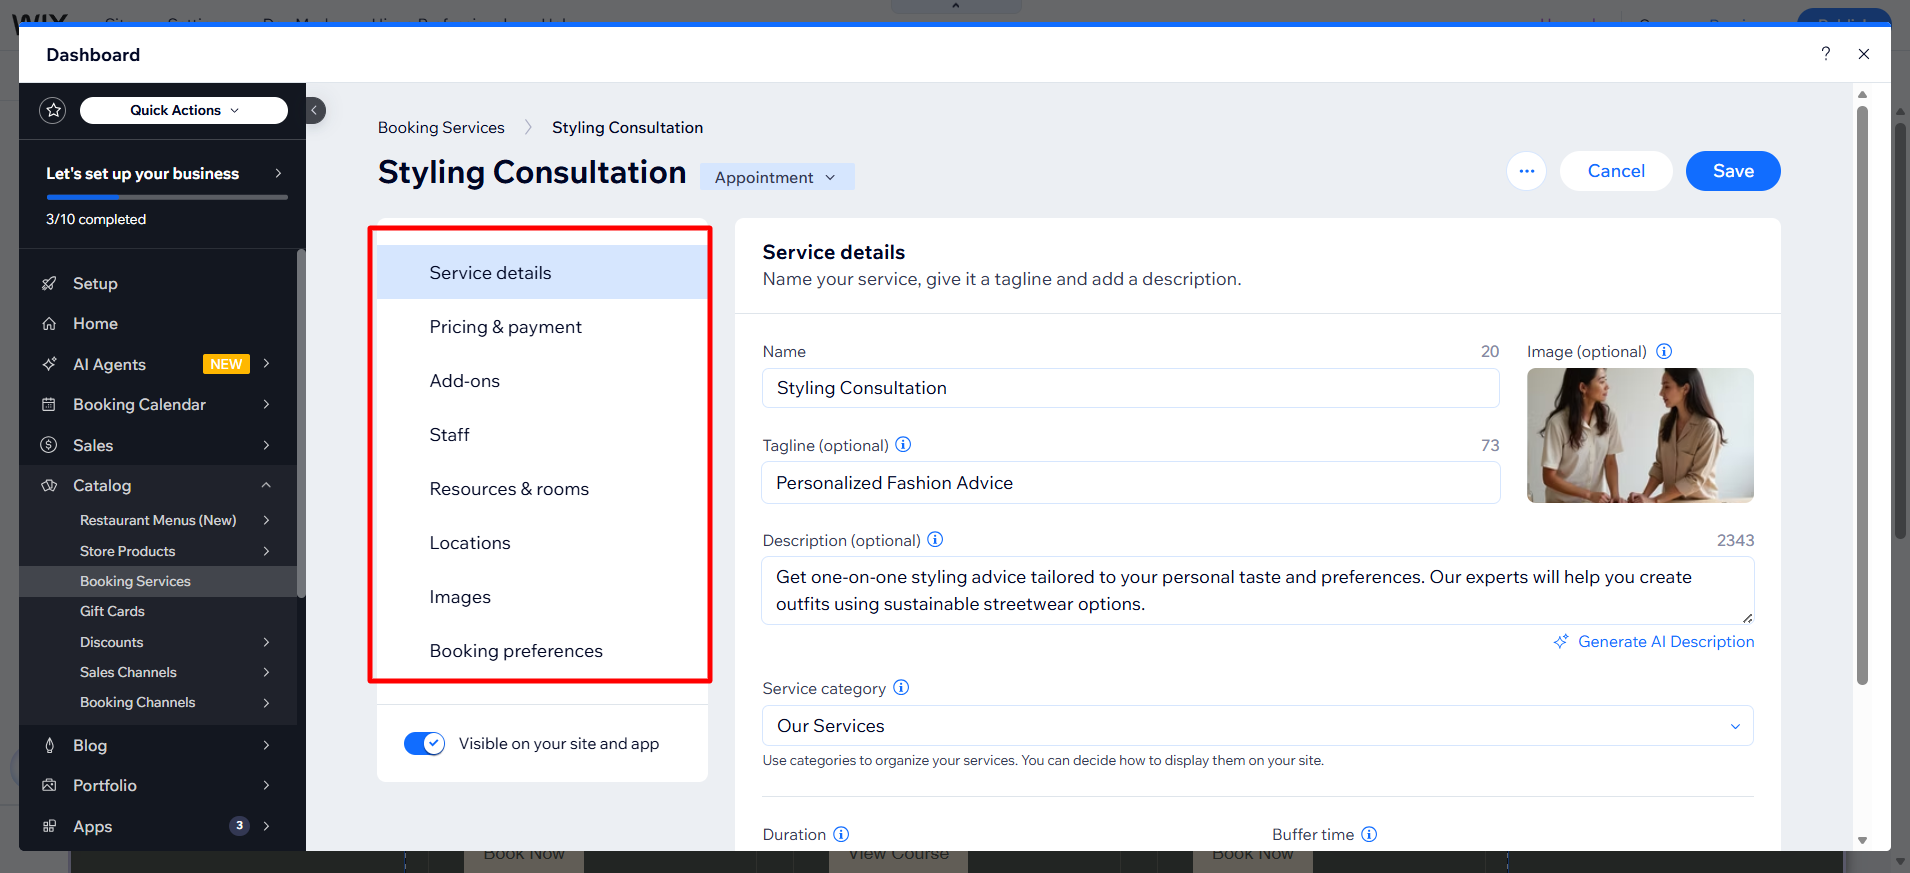The height and width of the screenshot is (873, 1910).
Task: Click the AI sparkle icon beside Generate AI Description
Action: (x=1561, y=641)
